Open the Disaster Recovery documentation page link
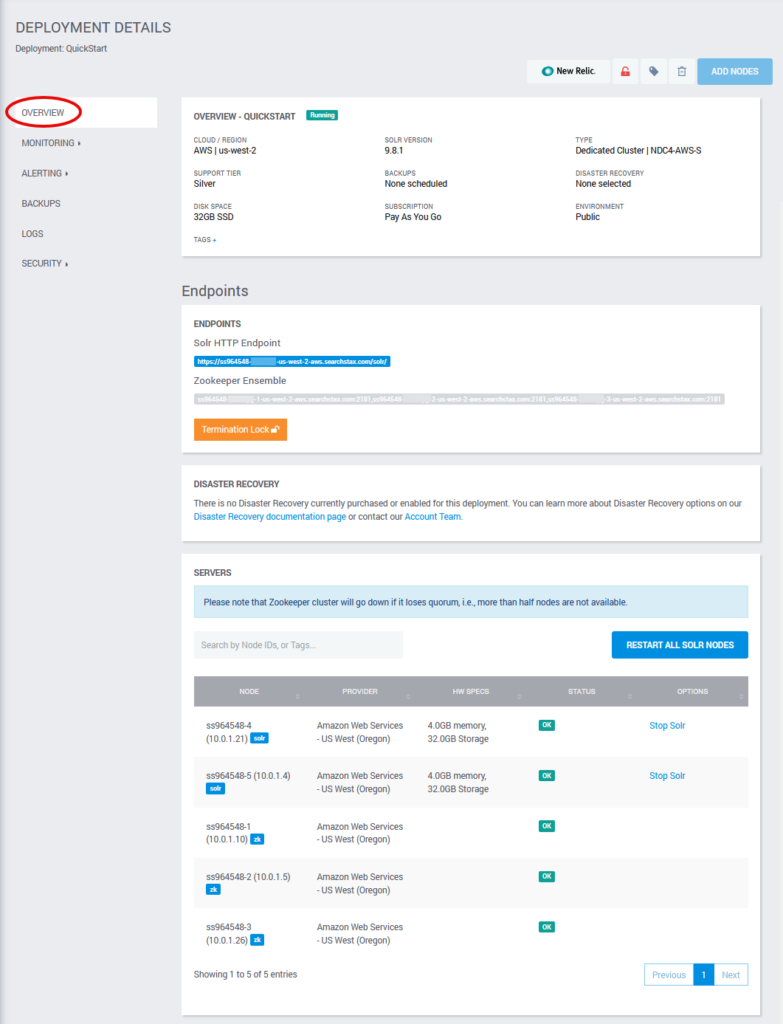 (x=270, y=517)
